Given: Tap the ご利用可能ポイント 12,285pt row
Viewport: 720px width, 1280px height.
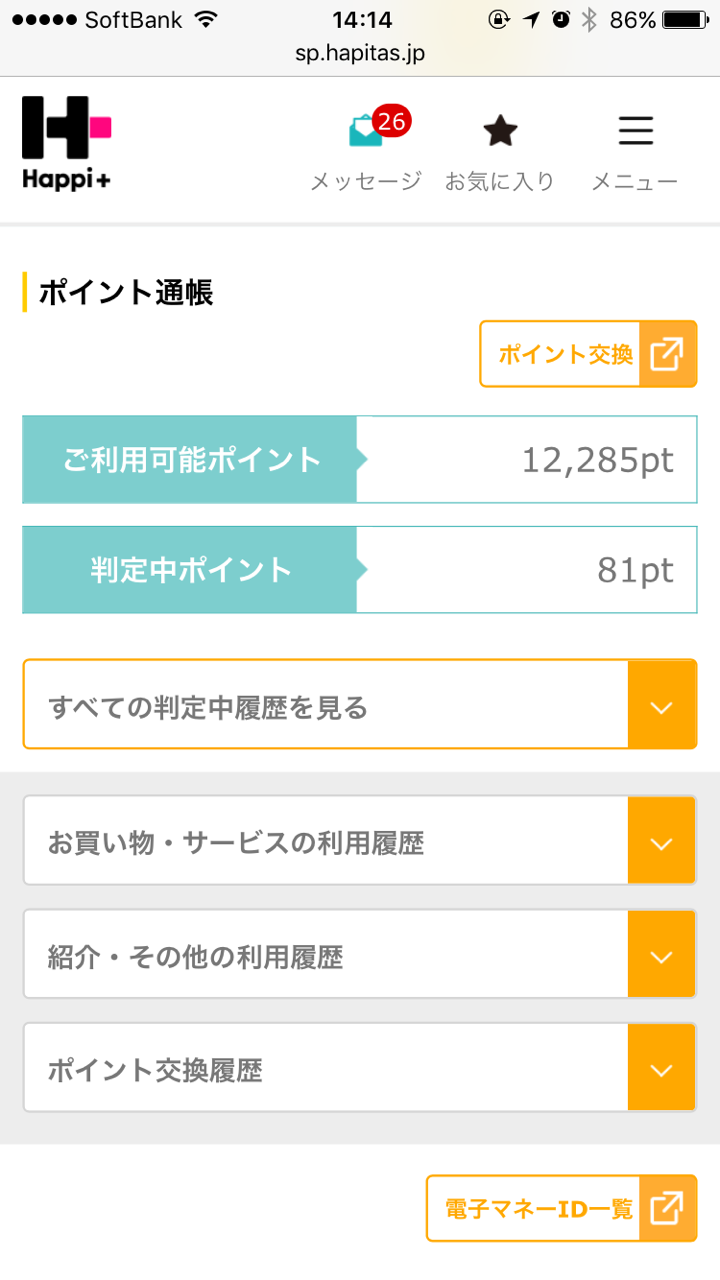Looking at the screenshot, I should coord(360,460).
